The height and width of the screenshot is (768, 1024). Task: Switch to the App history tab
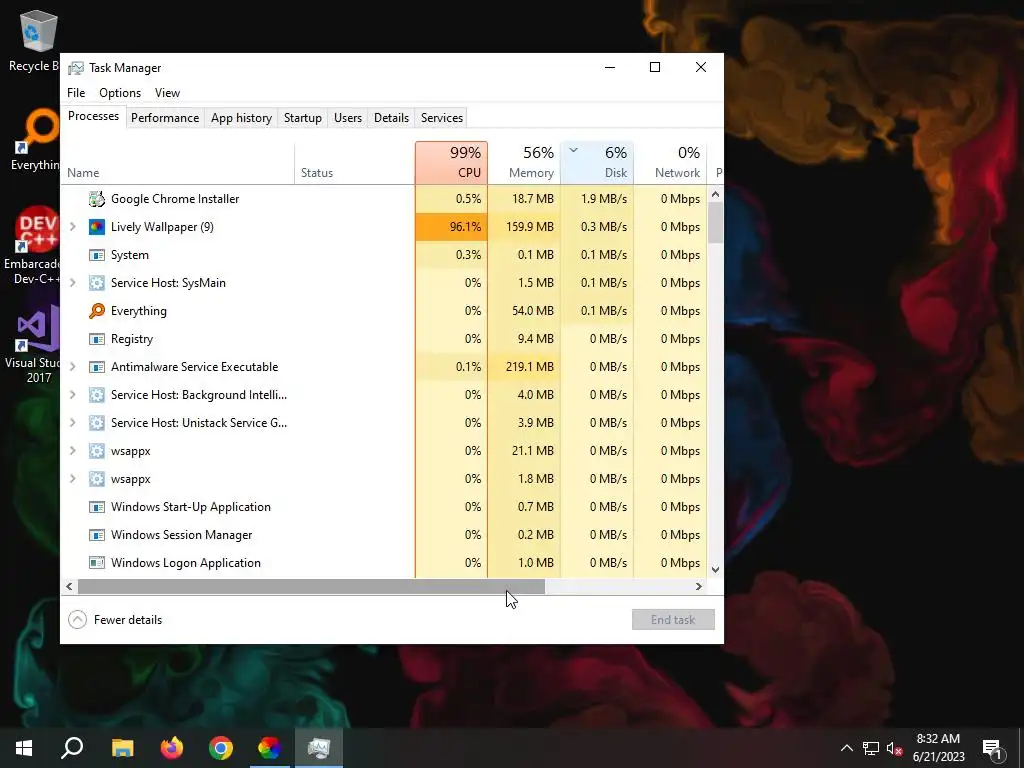coord(241,118)
